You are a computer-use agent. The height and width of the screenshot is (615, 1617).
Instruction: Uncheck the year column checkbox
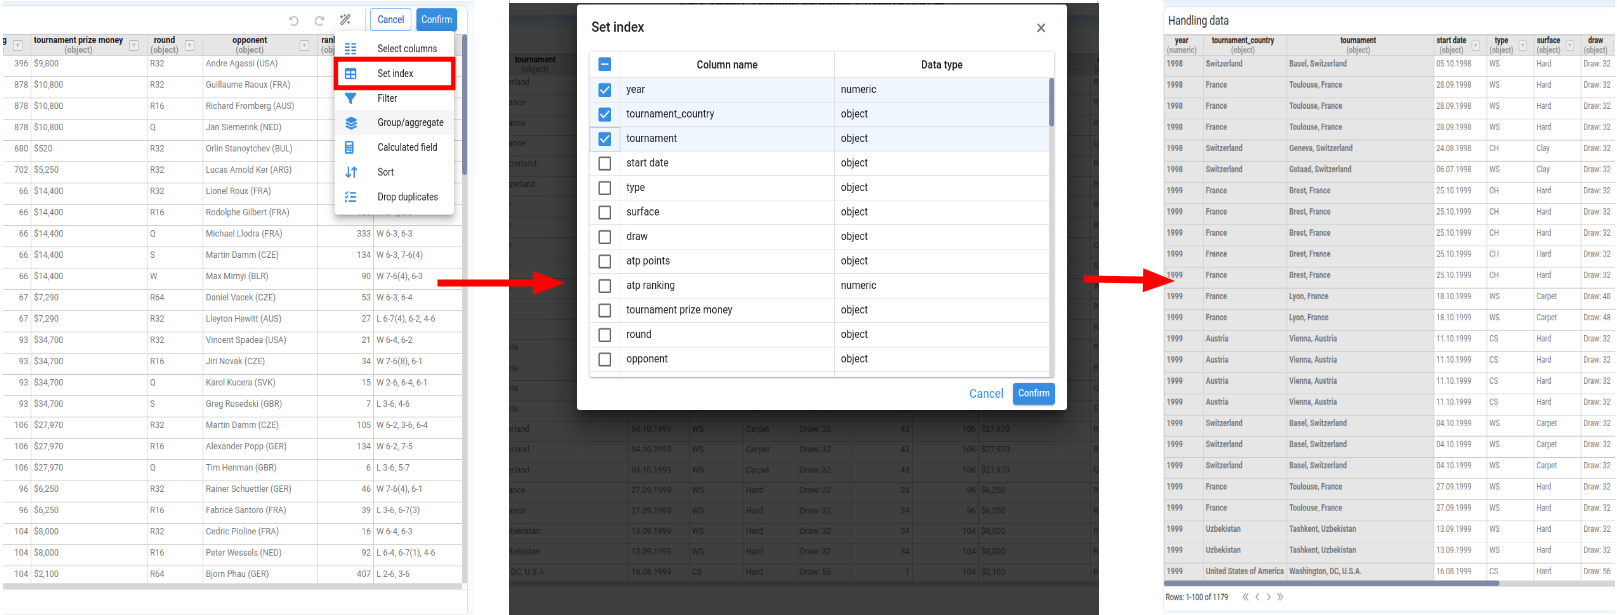(605, 90)
